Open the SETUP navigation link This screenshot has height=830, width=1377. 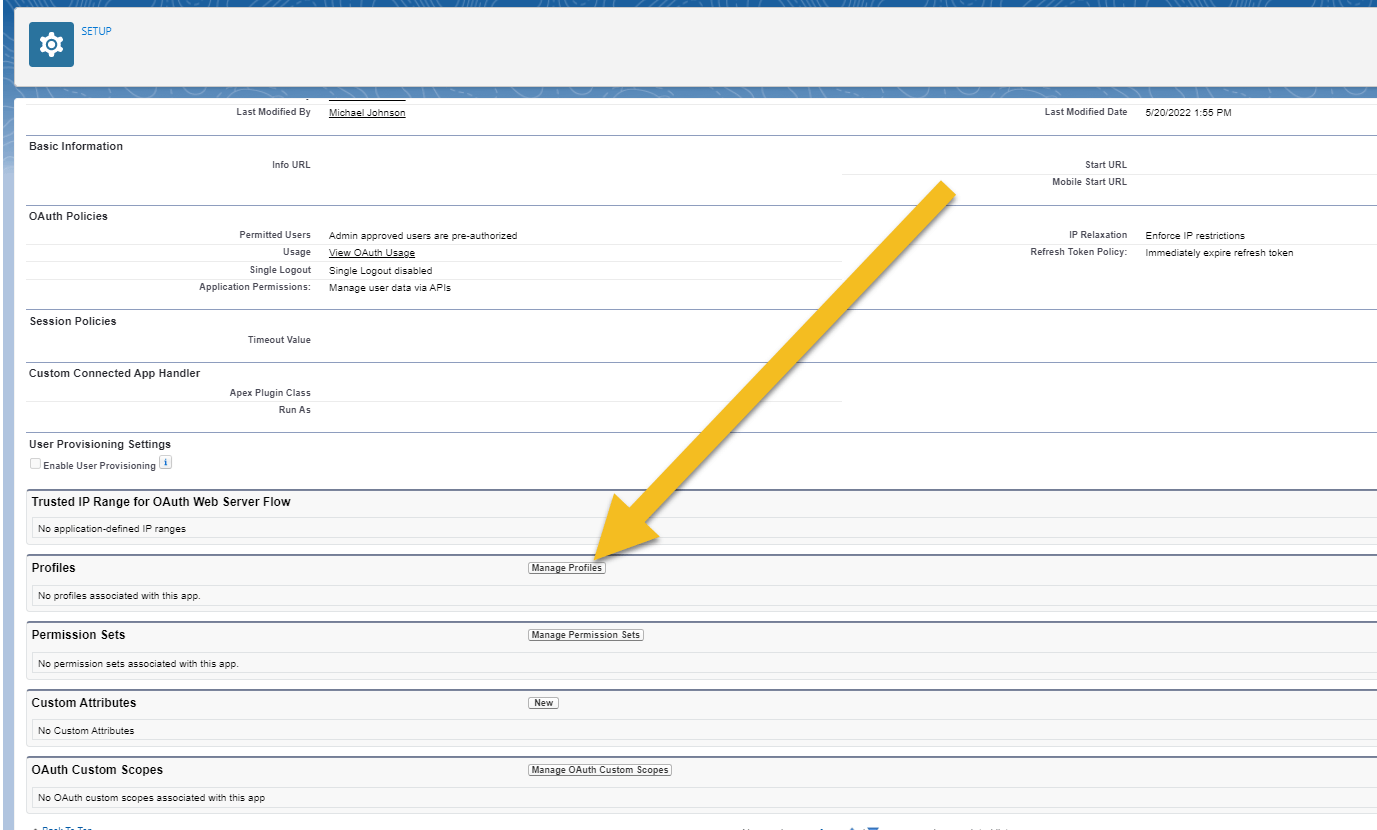click(96, 31)
